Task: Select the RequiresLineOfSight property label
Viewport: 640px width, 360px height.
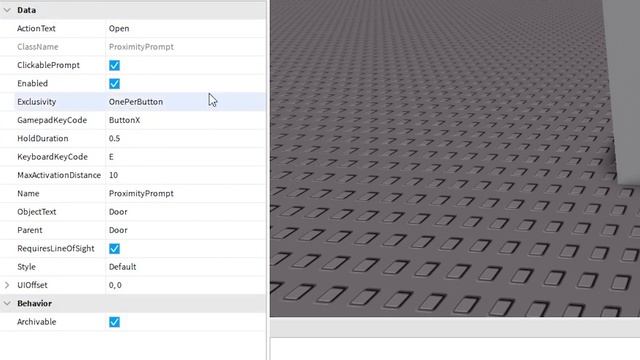Action: click(56, 249)
